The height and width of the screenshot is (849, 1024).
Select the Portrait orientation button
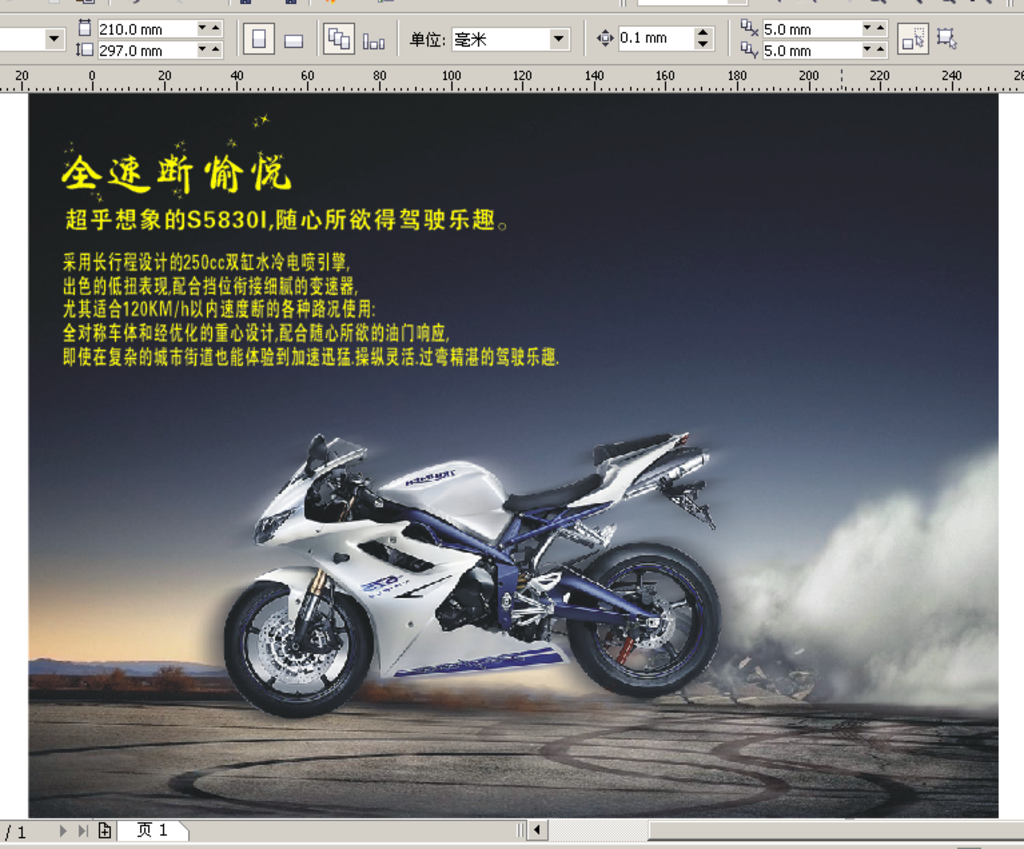(259, 39)
